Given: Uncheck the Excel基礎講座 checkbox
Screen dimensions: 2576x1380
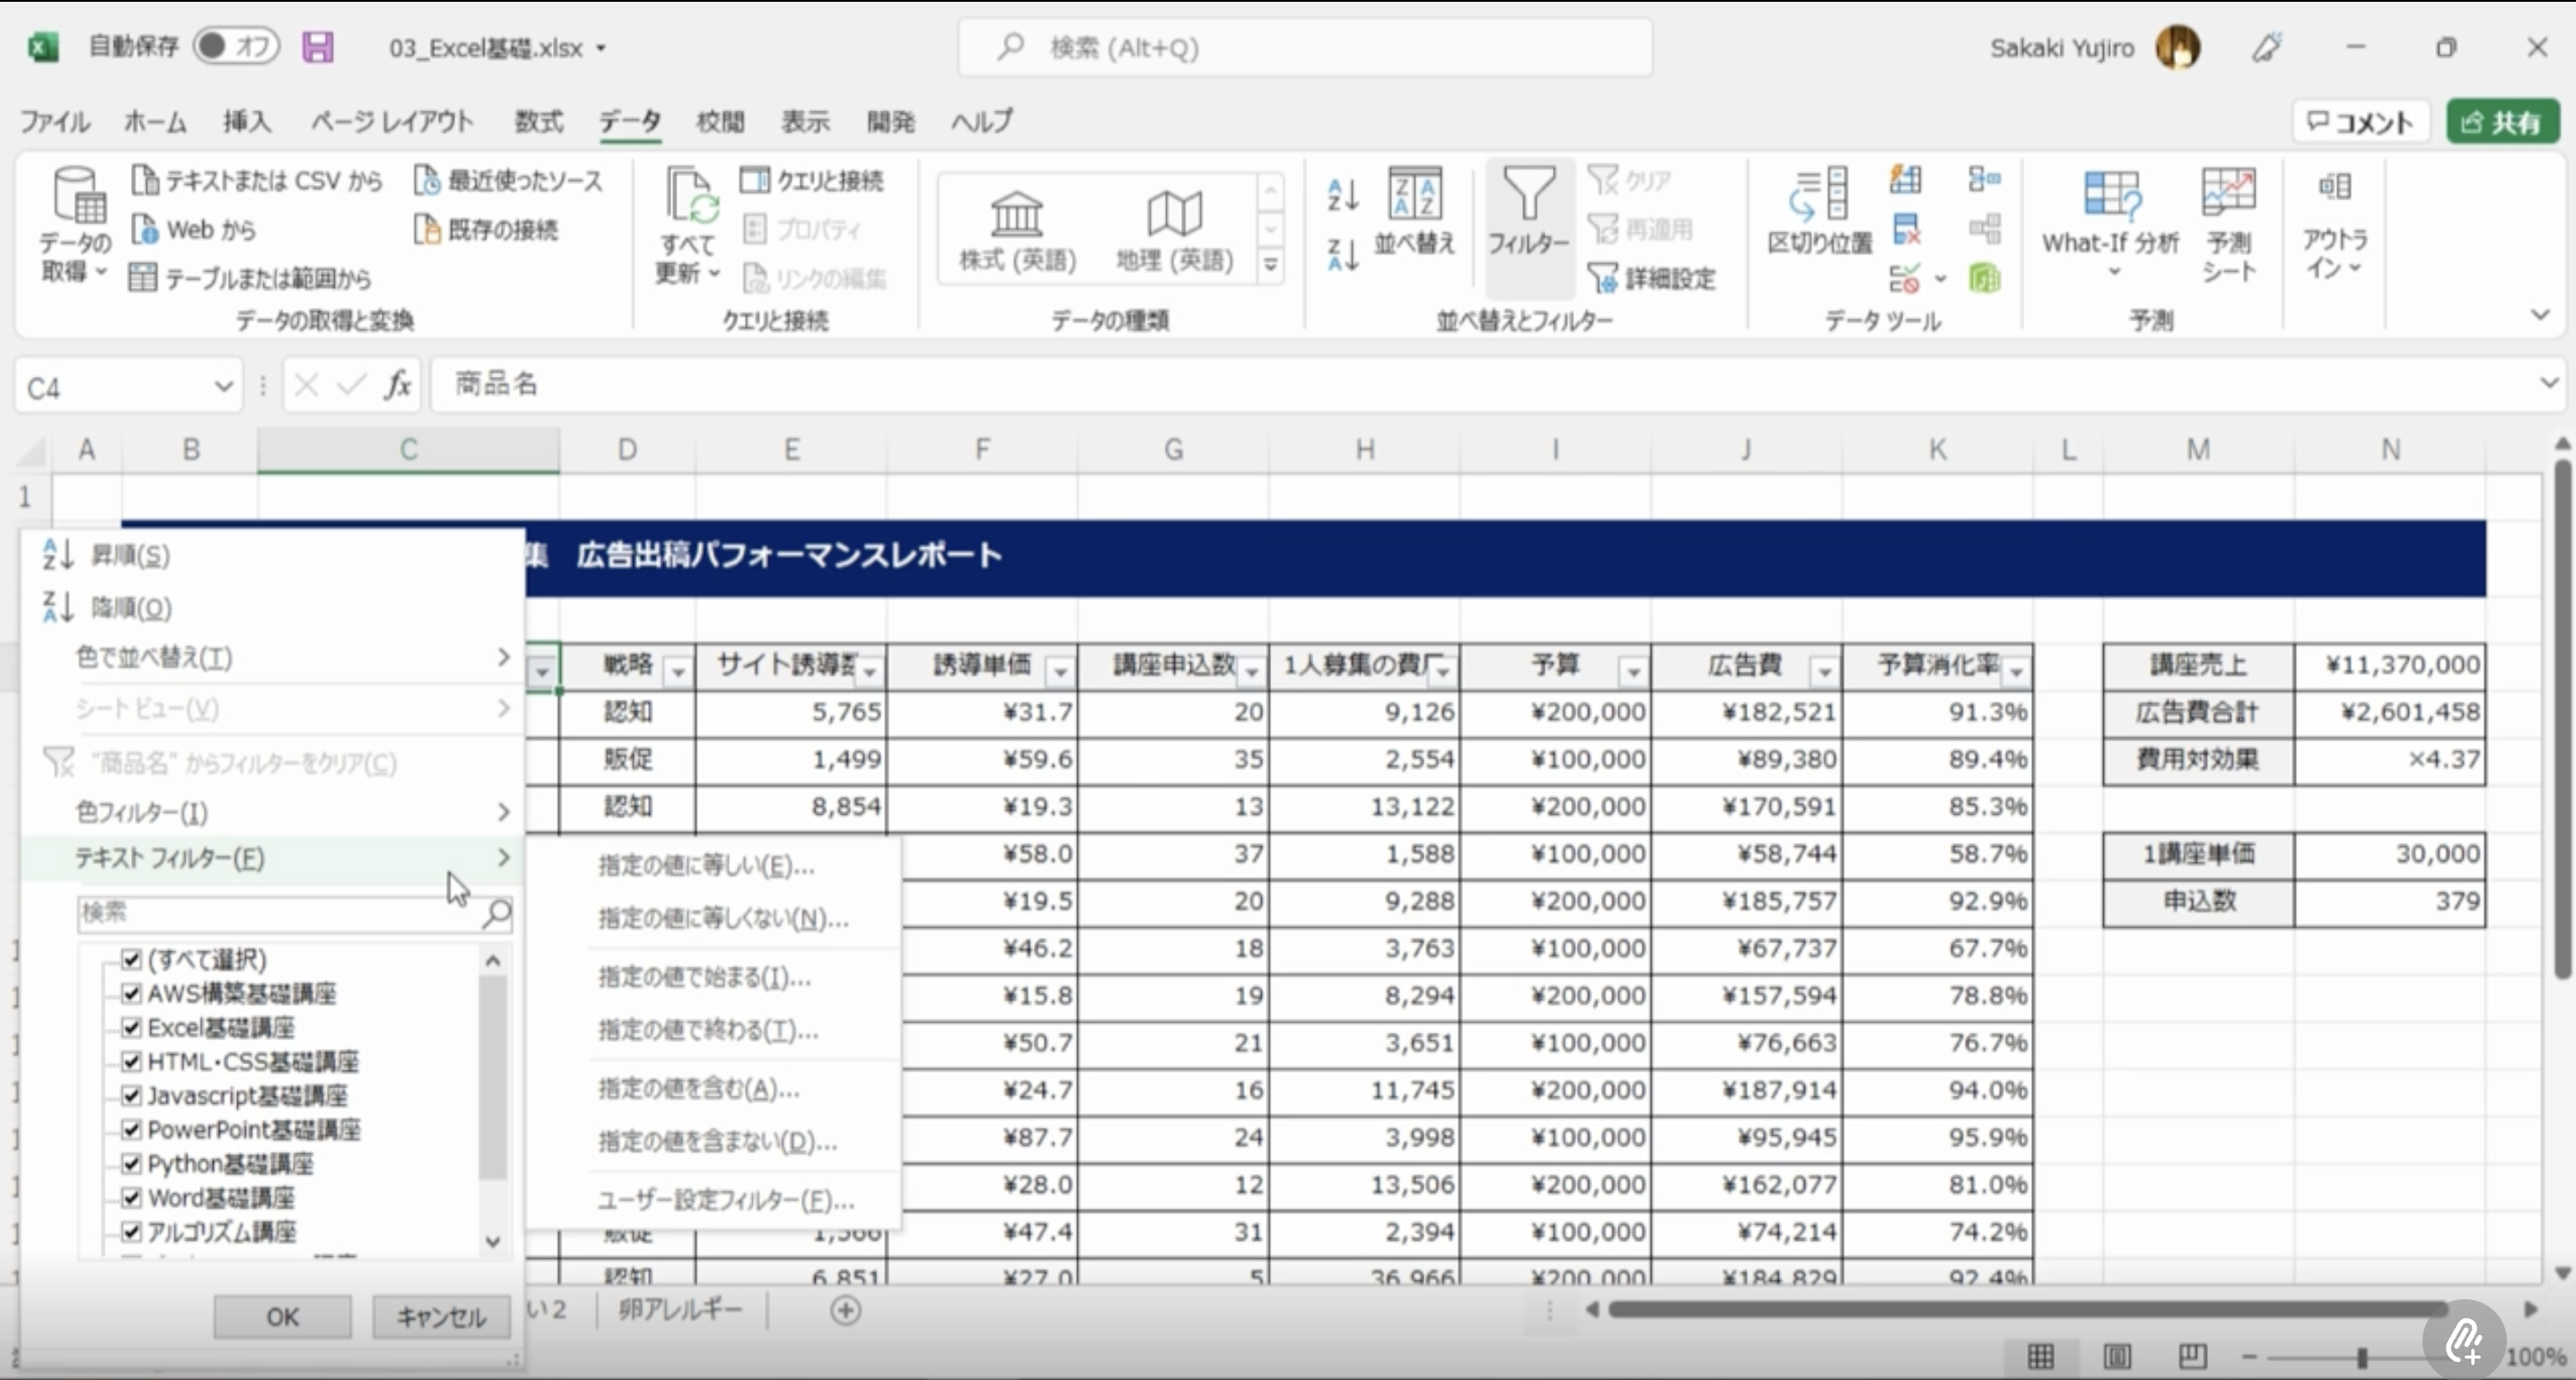Looking at the screenshot, I should [131, 1027].
